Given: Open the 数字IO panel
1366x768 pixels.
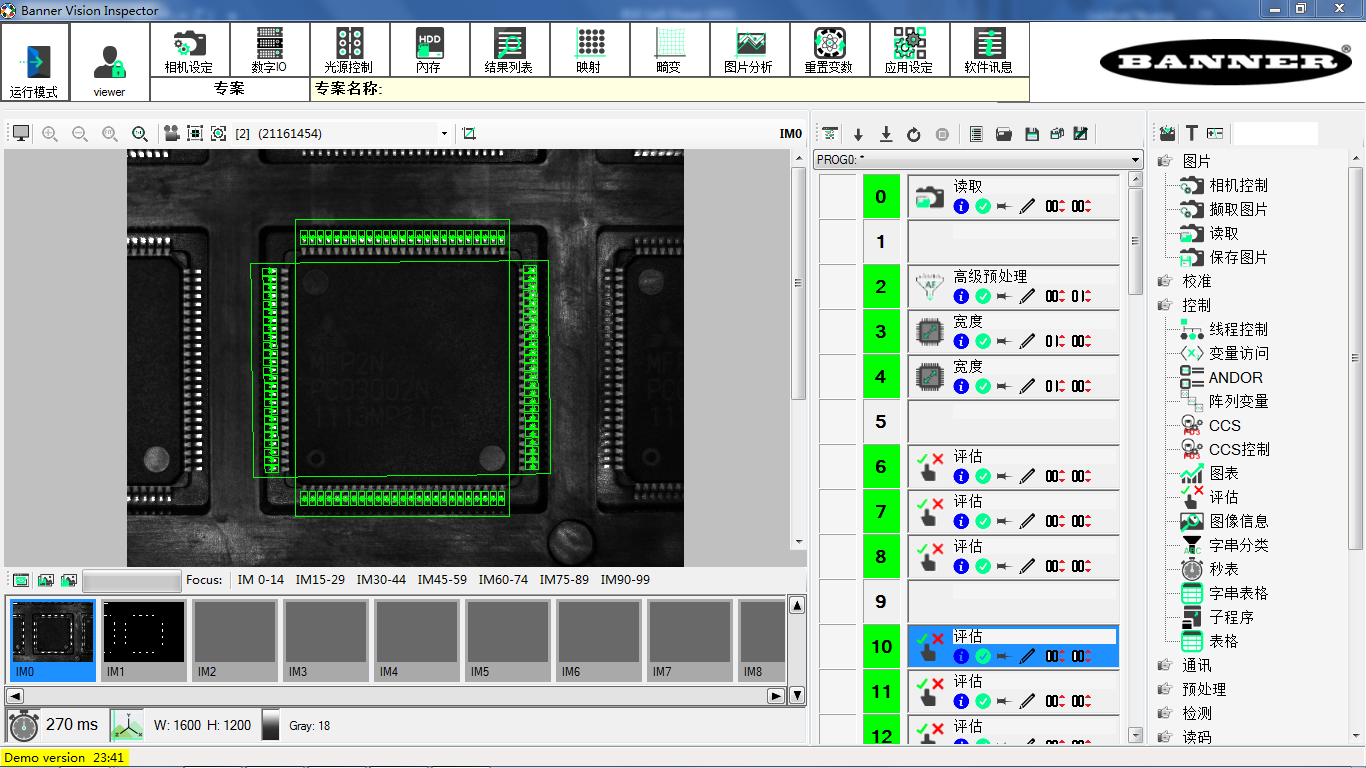Looking at the screenshot, I should 269,50.
